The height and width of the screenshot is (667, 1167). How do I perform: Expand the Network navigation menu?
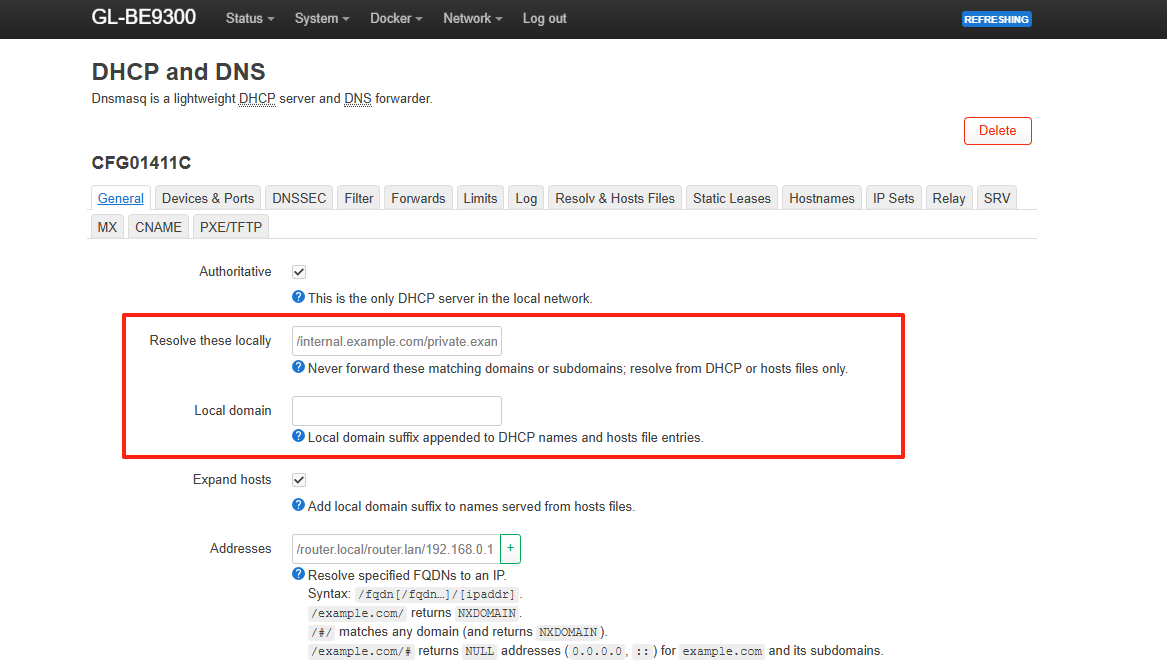click(472, 18)
